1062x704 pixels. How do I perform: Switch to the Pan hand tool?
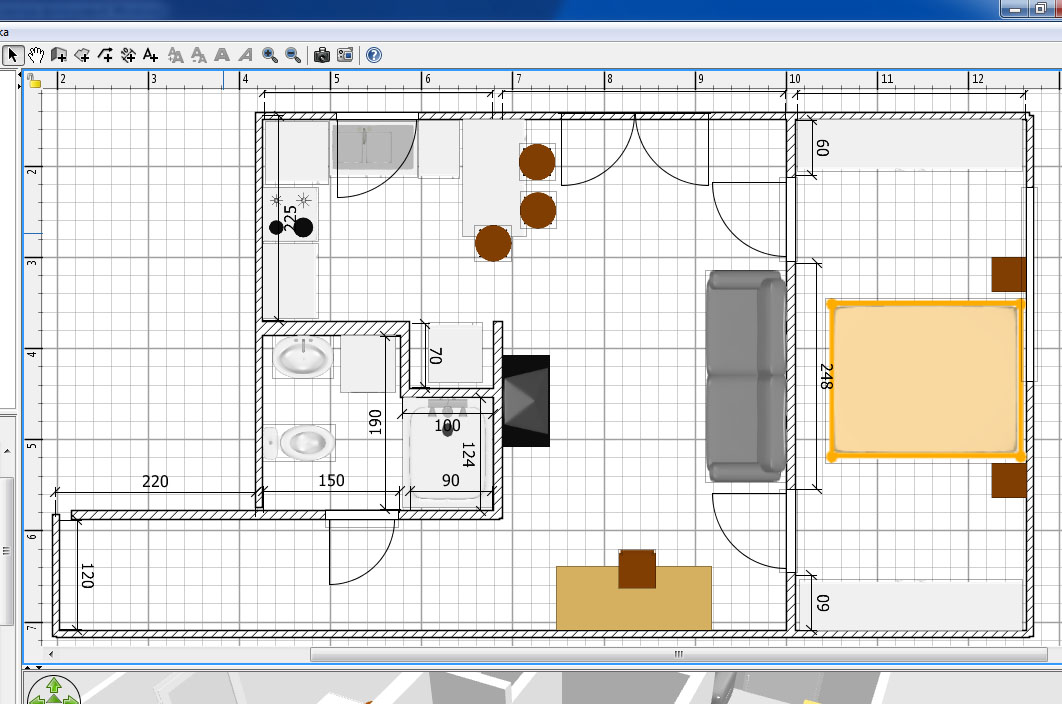click(x=36, y=55)
